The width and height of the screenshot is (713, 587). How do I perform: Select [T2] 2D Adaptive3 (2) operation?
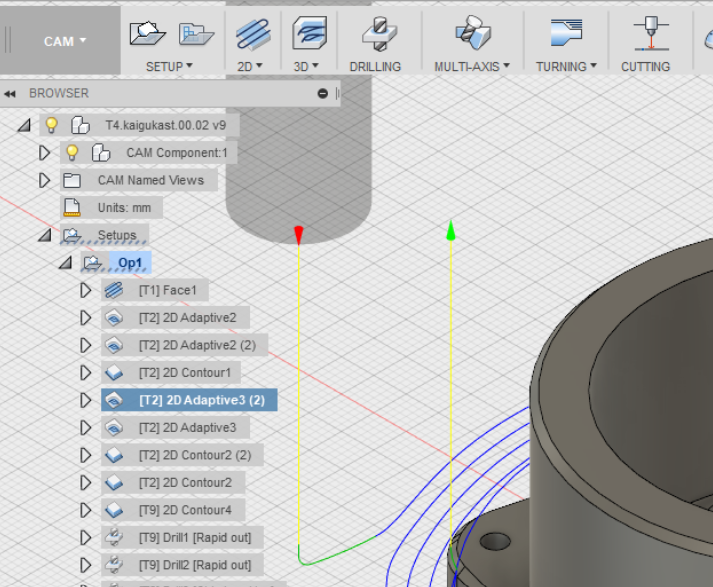[x=202, y=400]
